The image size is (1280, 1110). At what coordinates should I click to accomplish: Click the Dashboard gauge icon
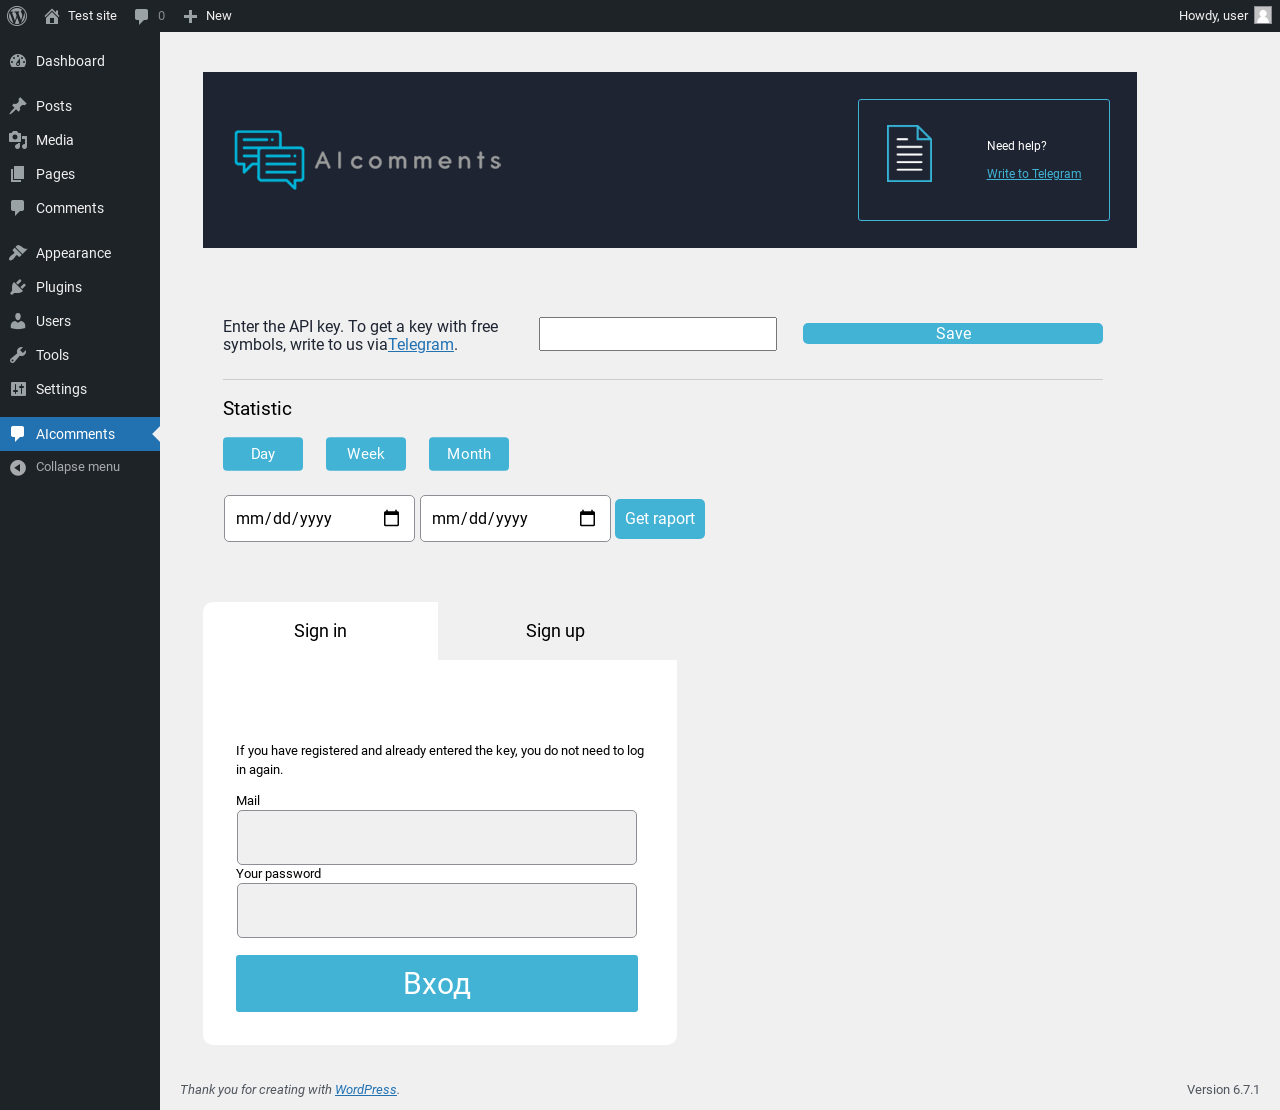coord(18,61)
